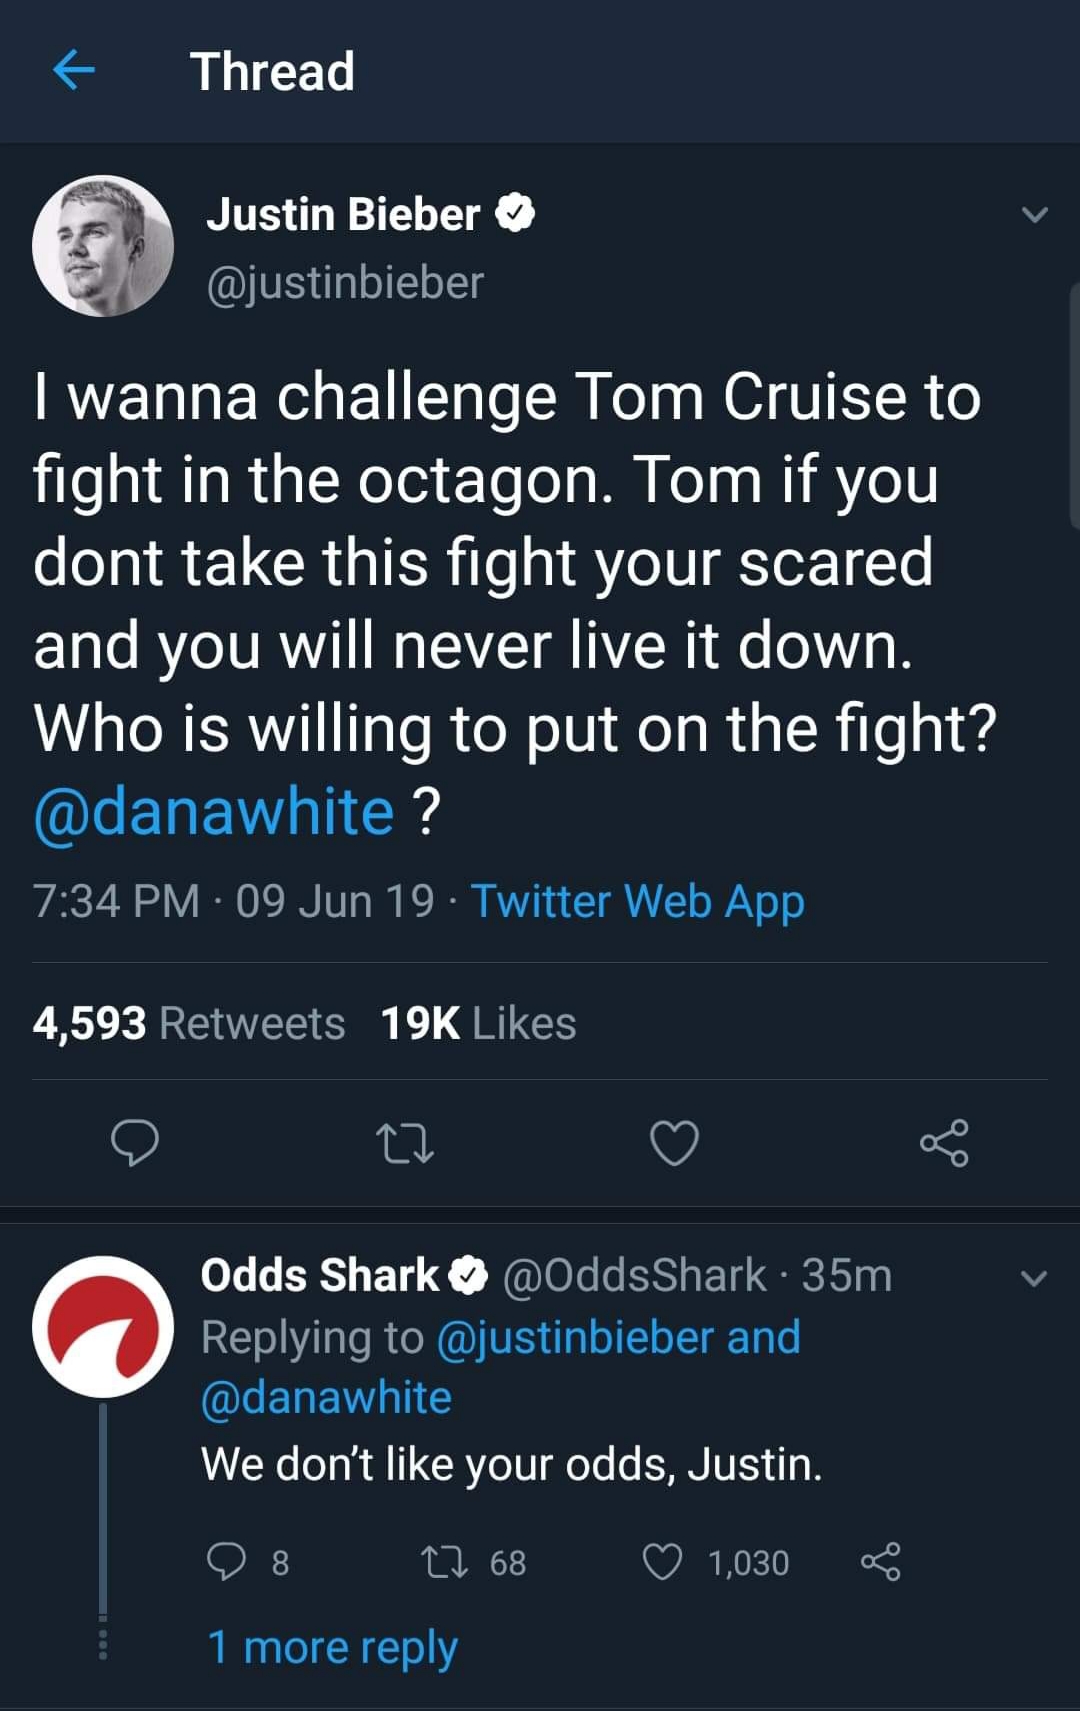The height and width of the screenshot is (1711, 1080).
Task: Like the Odds Shark reply
Action: pyautogui.click(x=662, y=1561)
